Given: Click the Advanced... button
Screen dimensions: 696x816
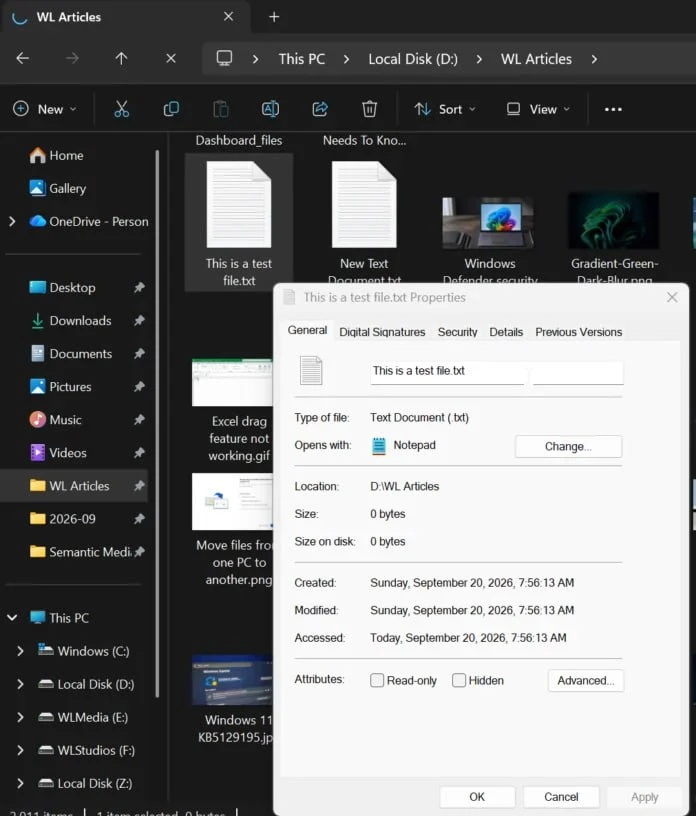Looking at the screenshot, I should (586, 680).
